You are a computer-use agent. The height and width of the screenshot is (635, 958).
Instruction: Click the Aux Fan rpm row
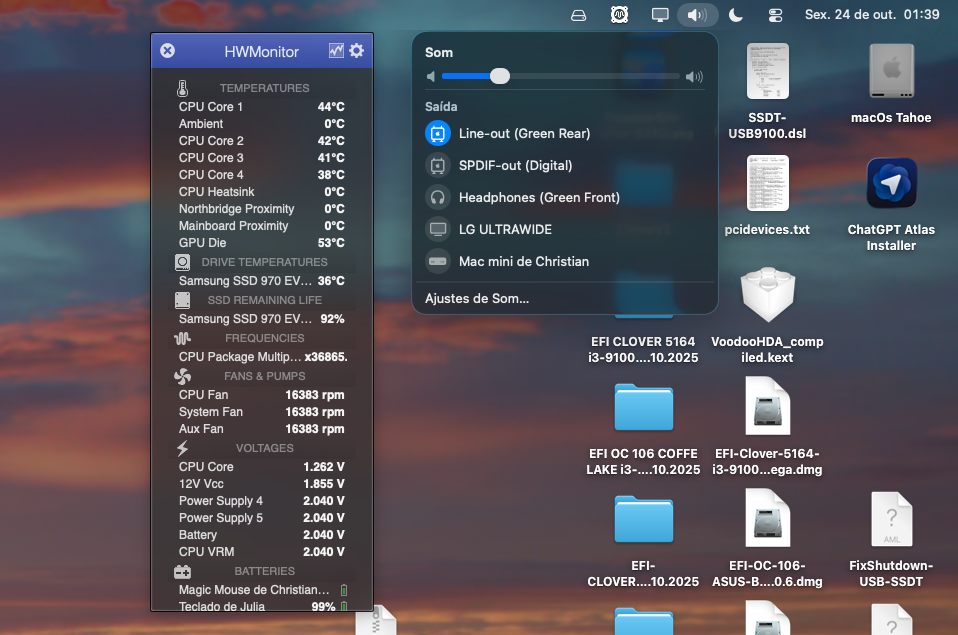point(261,429)
